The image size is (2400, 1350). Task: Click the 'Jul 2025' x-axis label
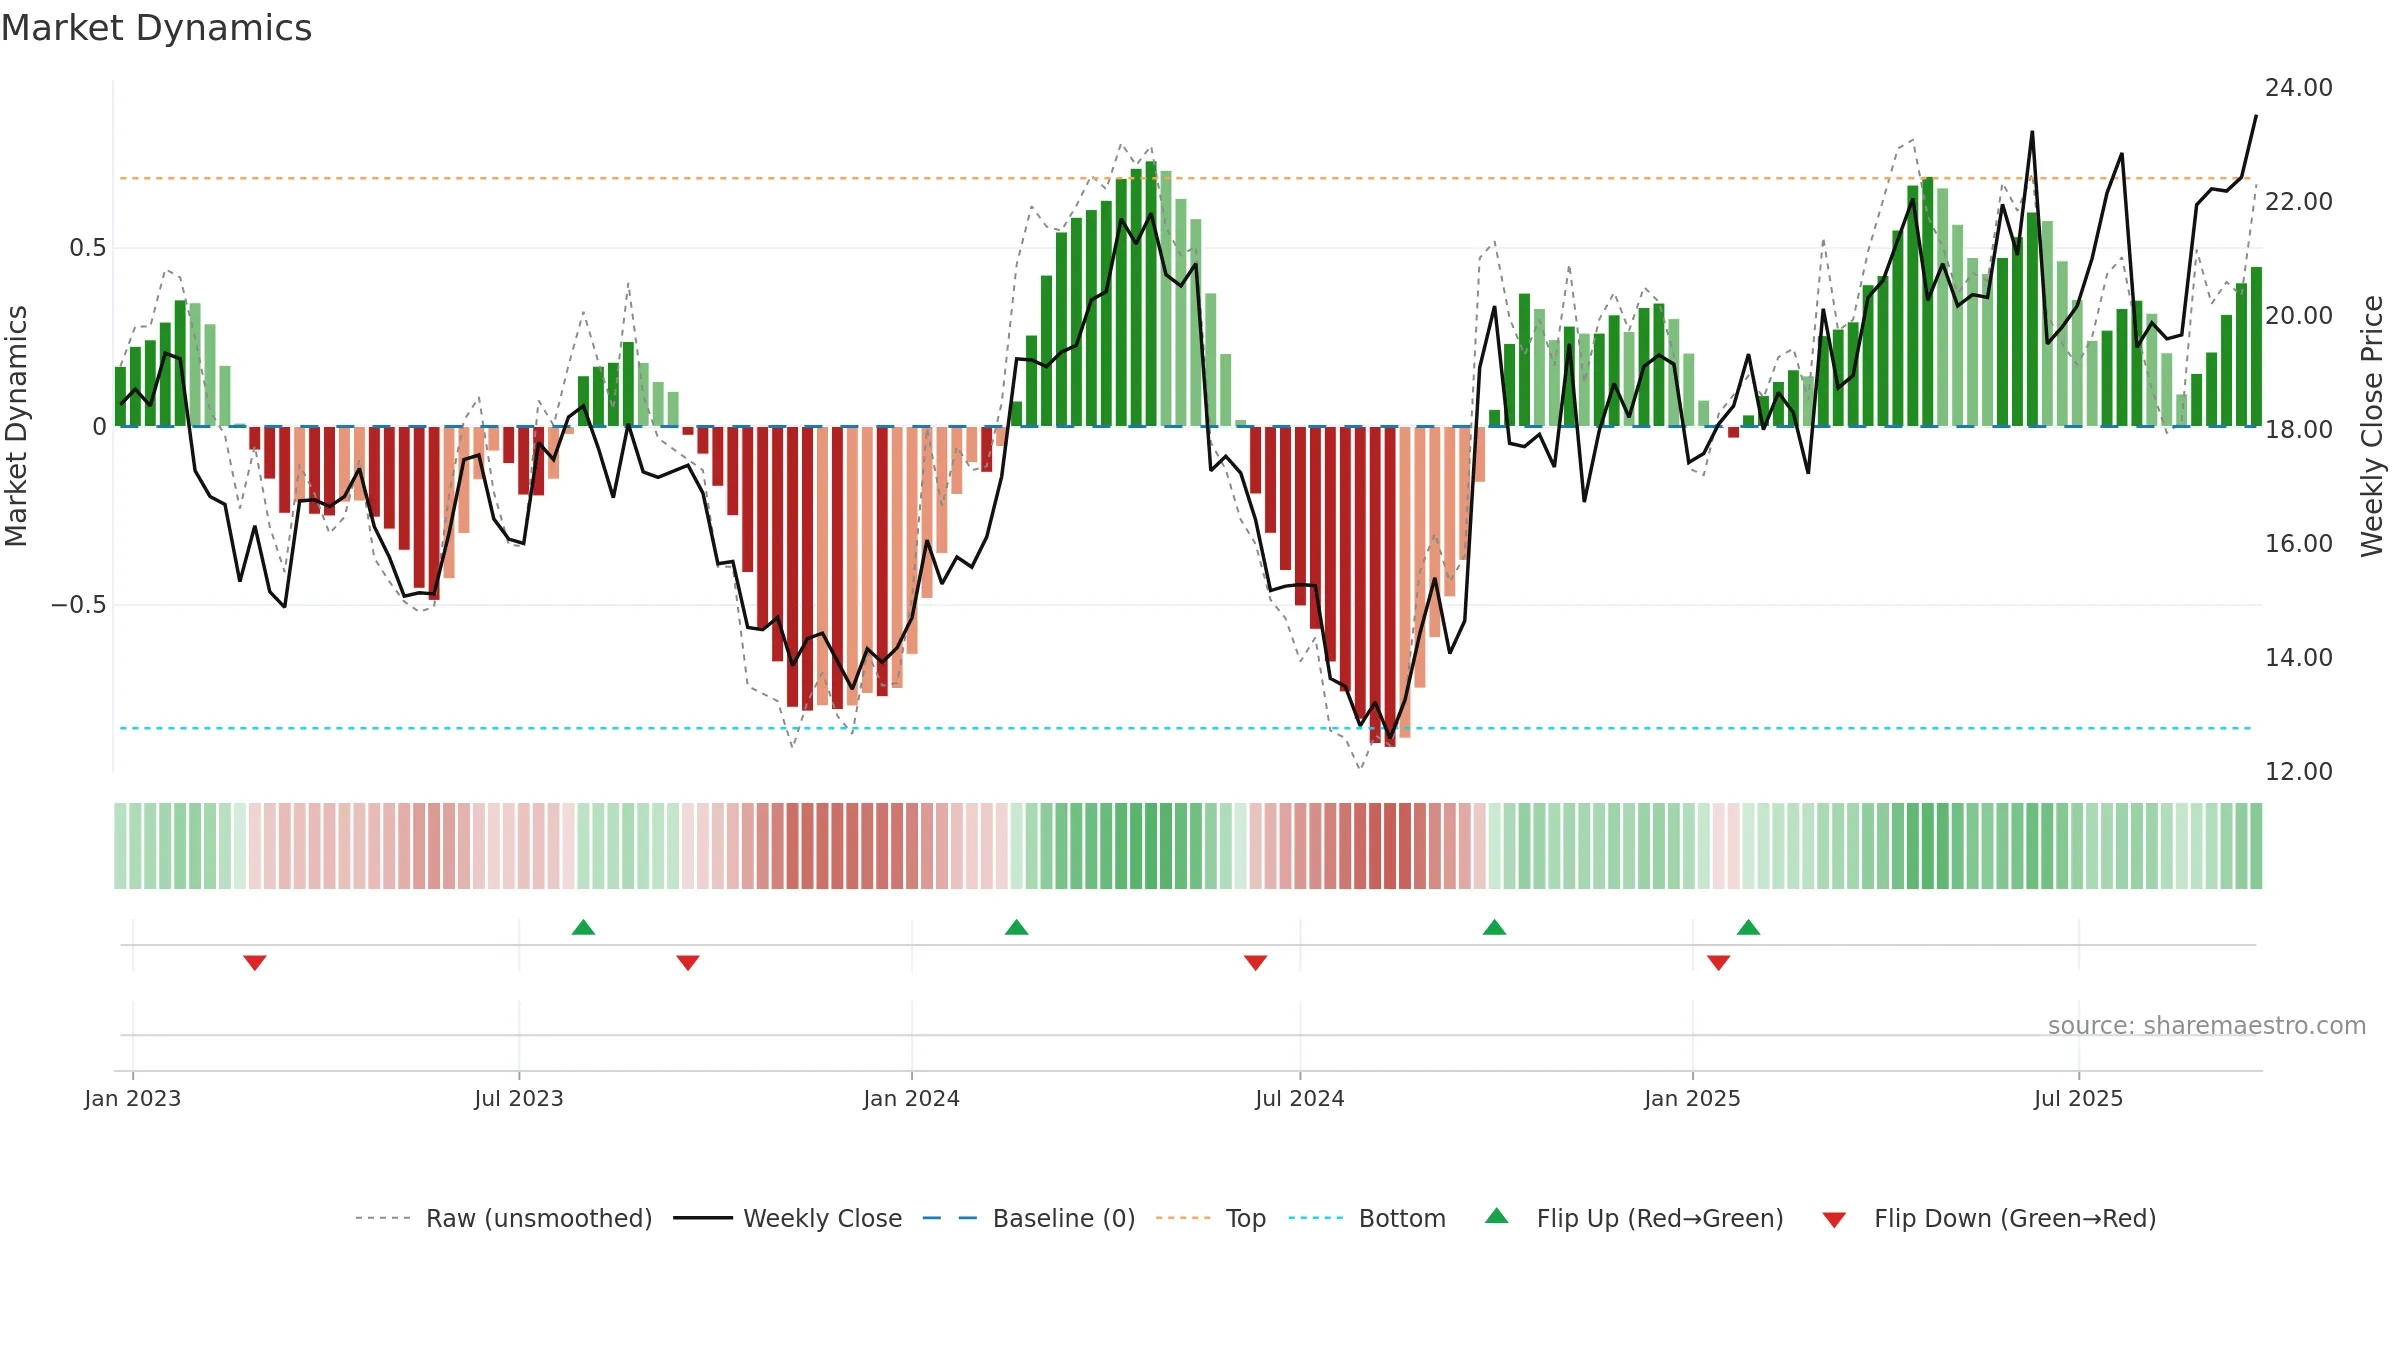(2079, 1099)
